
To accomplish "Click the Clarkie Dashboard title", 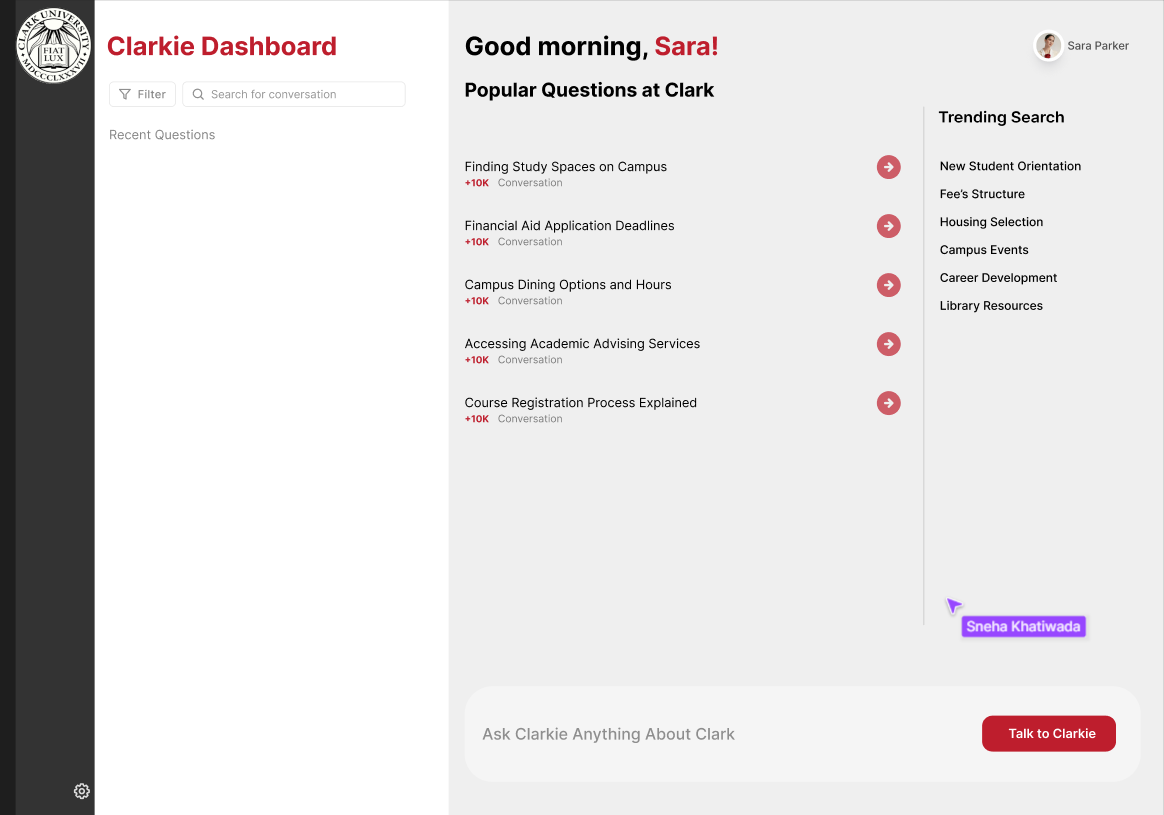I will click(222, 46).
